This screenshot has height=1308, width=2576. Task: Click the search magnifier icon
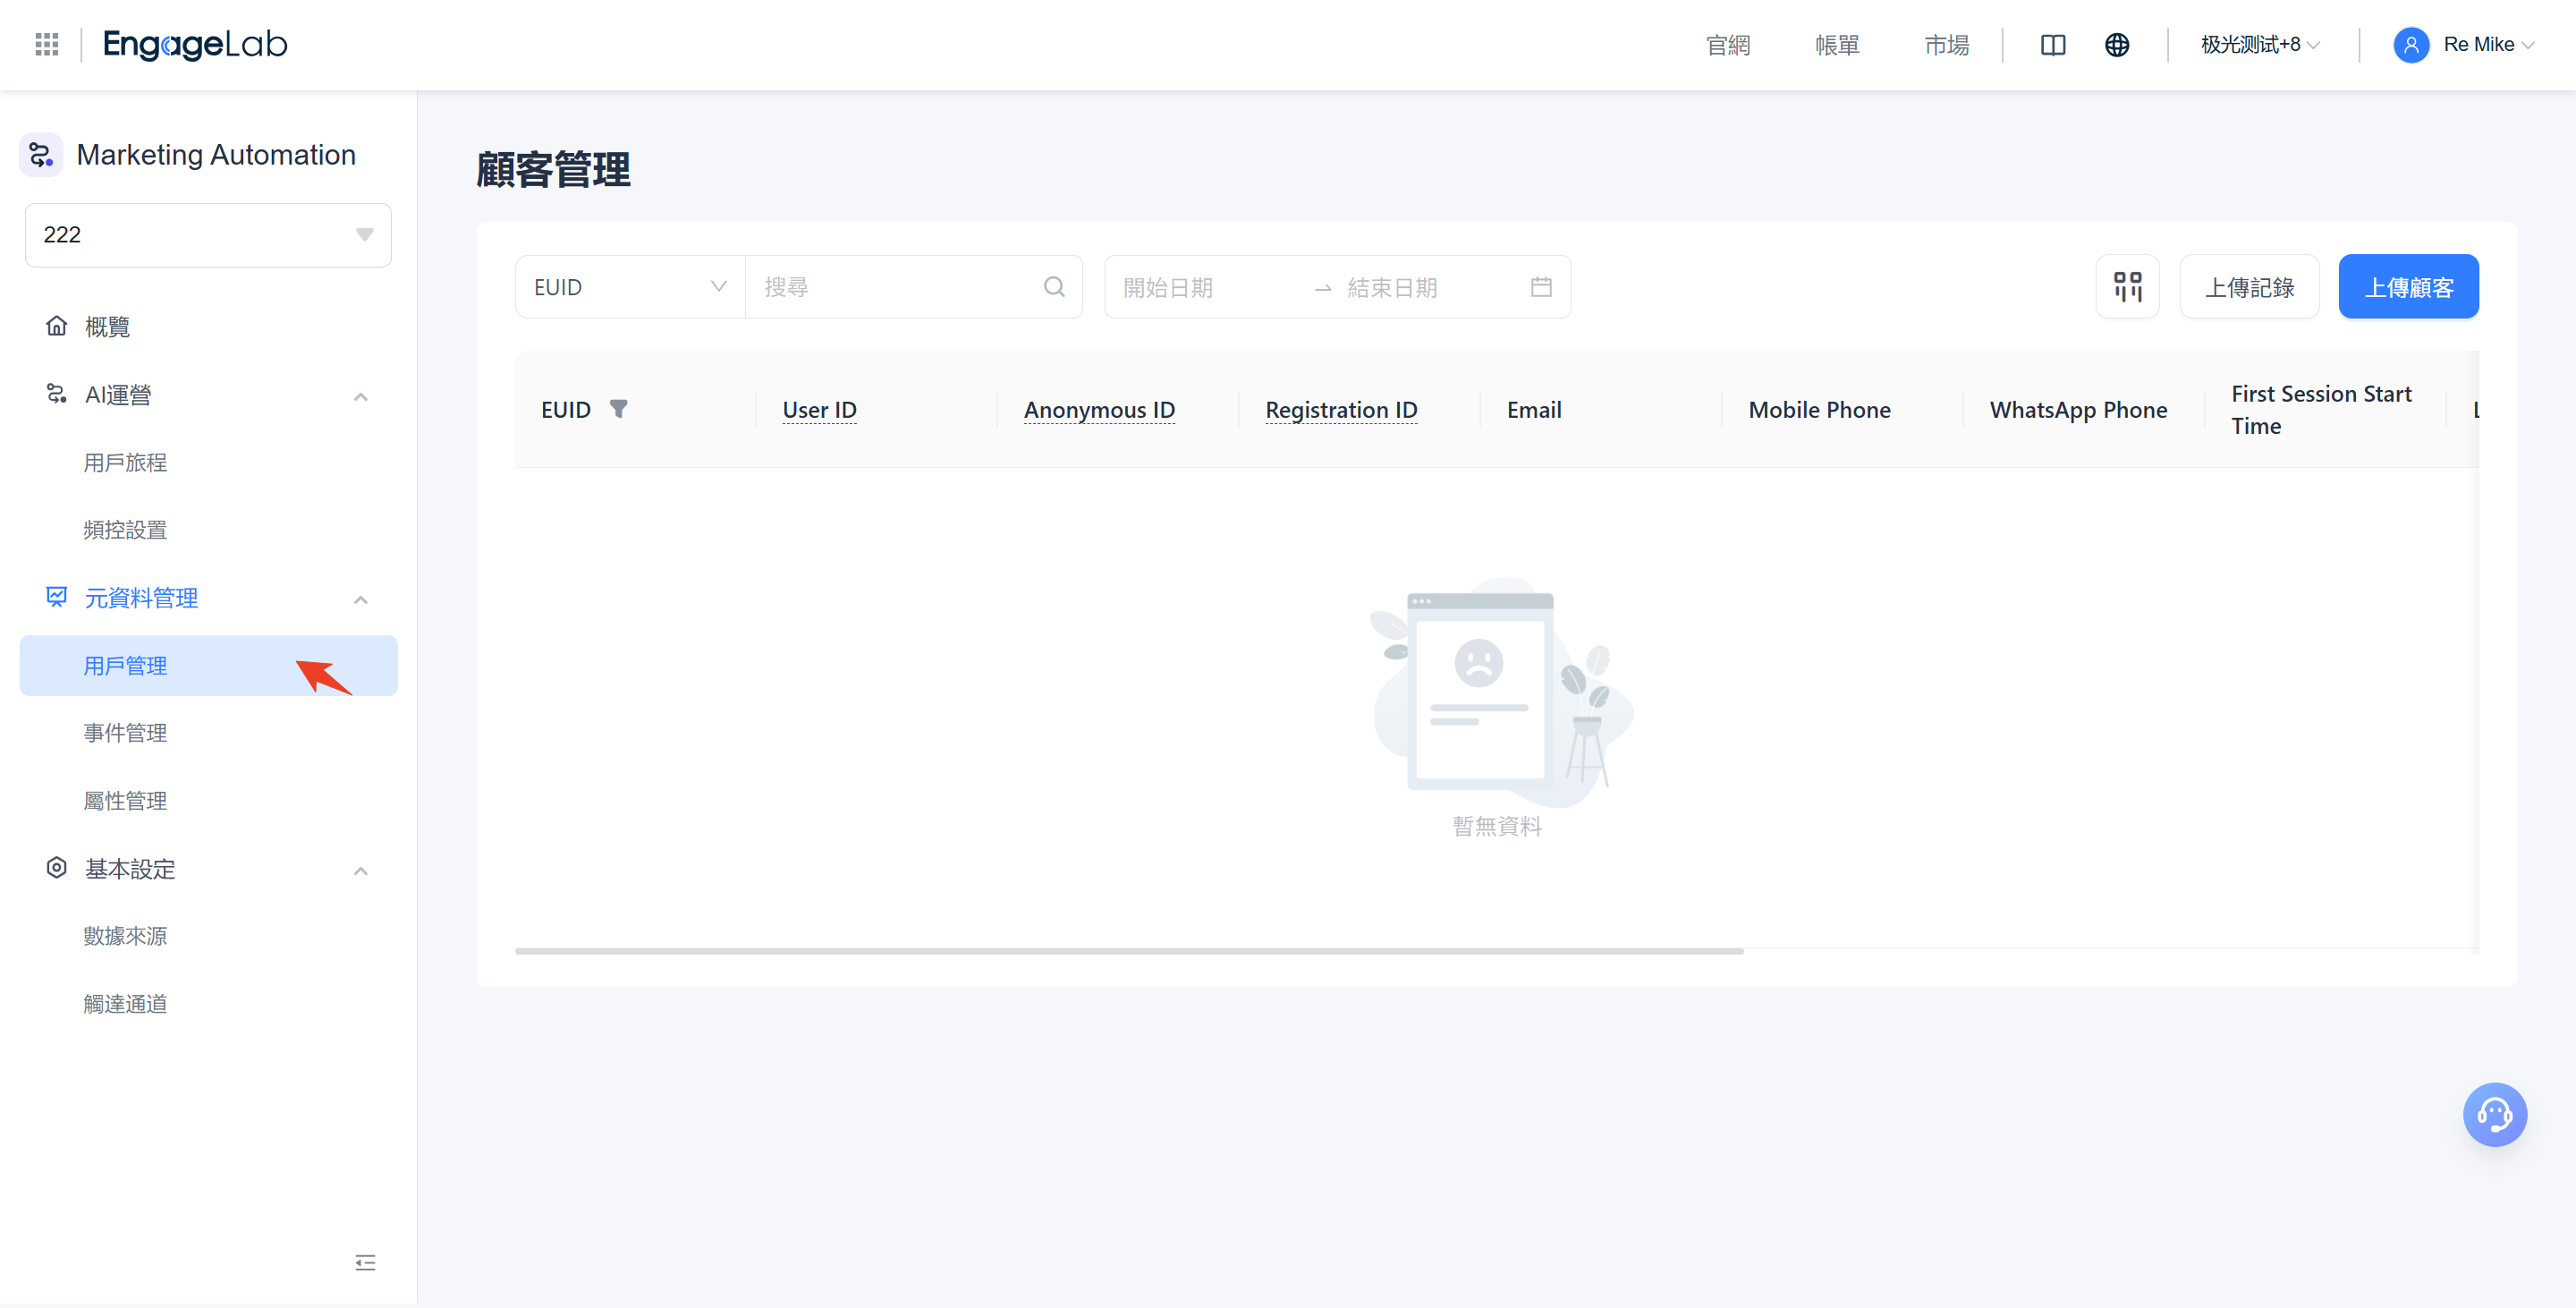(x=1054, y=287)
